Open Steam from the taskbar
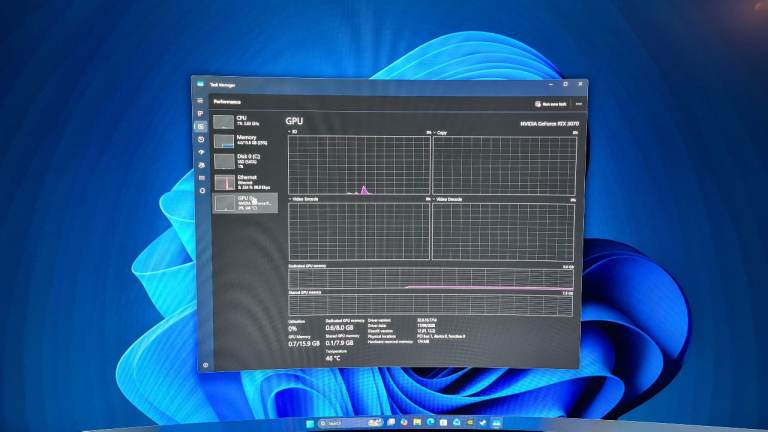 [x=482, y=422]
